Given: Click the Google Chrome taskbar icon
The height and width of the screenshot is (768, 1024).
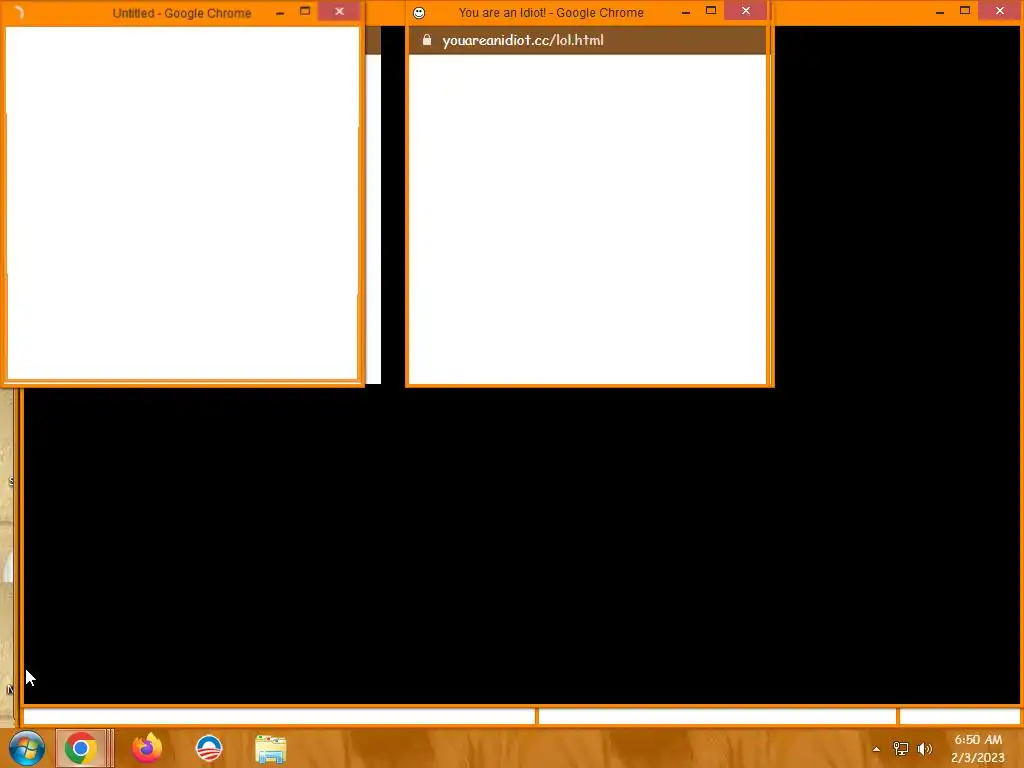Looking at the screenshot, I should (81, 748).
